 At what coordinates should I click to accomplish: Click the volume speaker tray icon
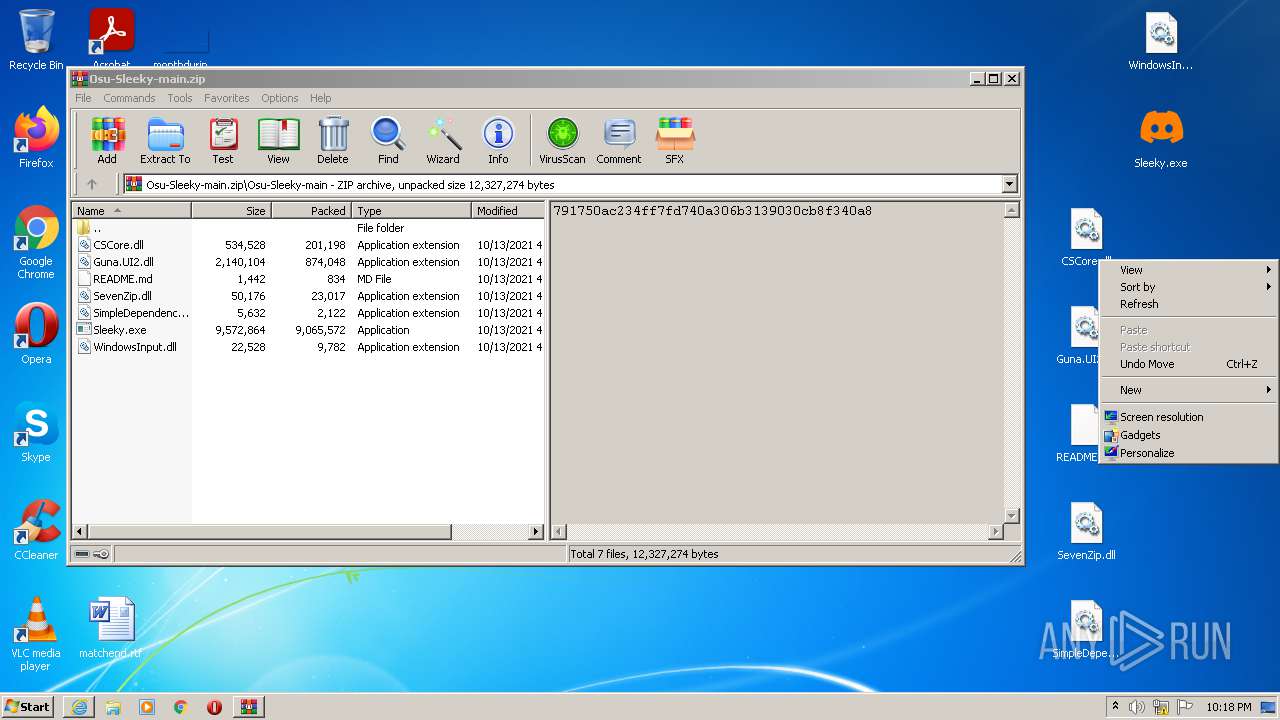(1136, 707)
